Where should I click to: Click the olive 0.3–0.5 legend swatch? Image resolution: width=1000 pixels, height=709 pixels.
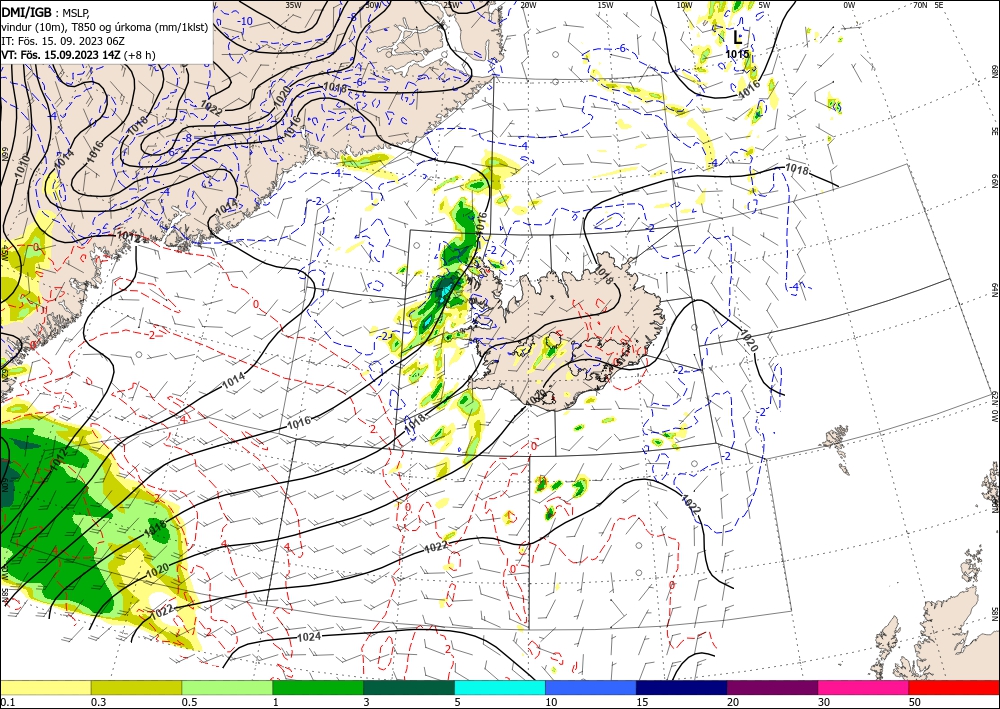[x=136, y=687]
